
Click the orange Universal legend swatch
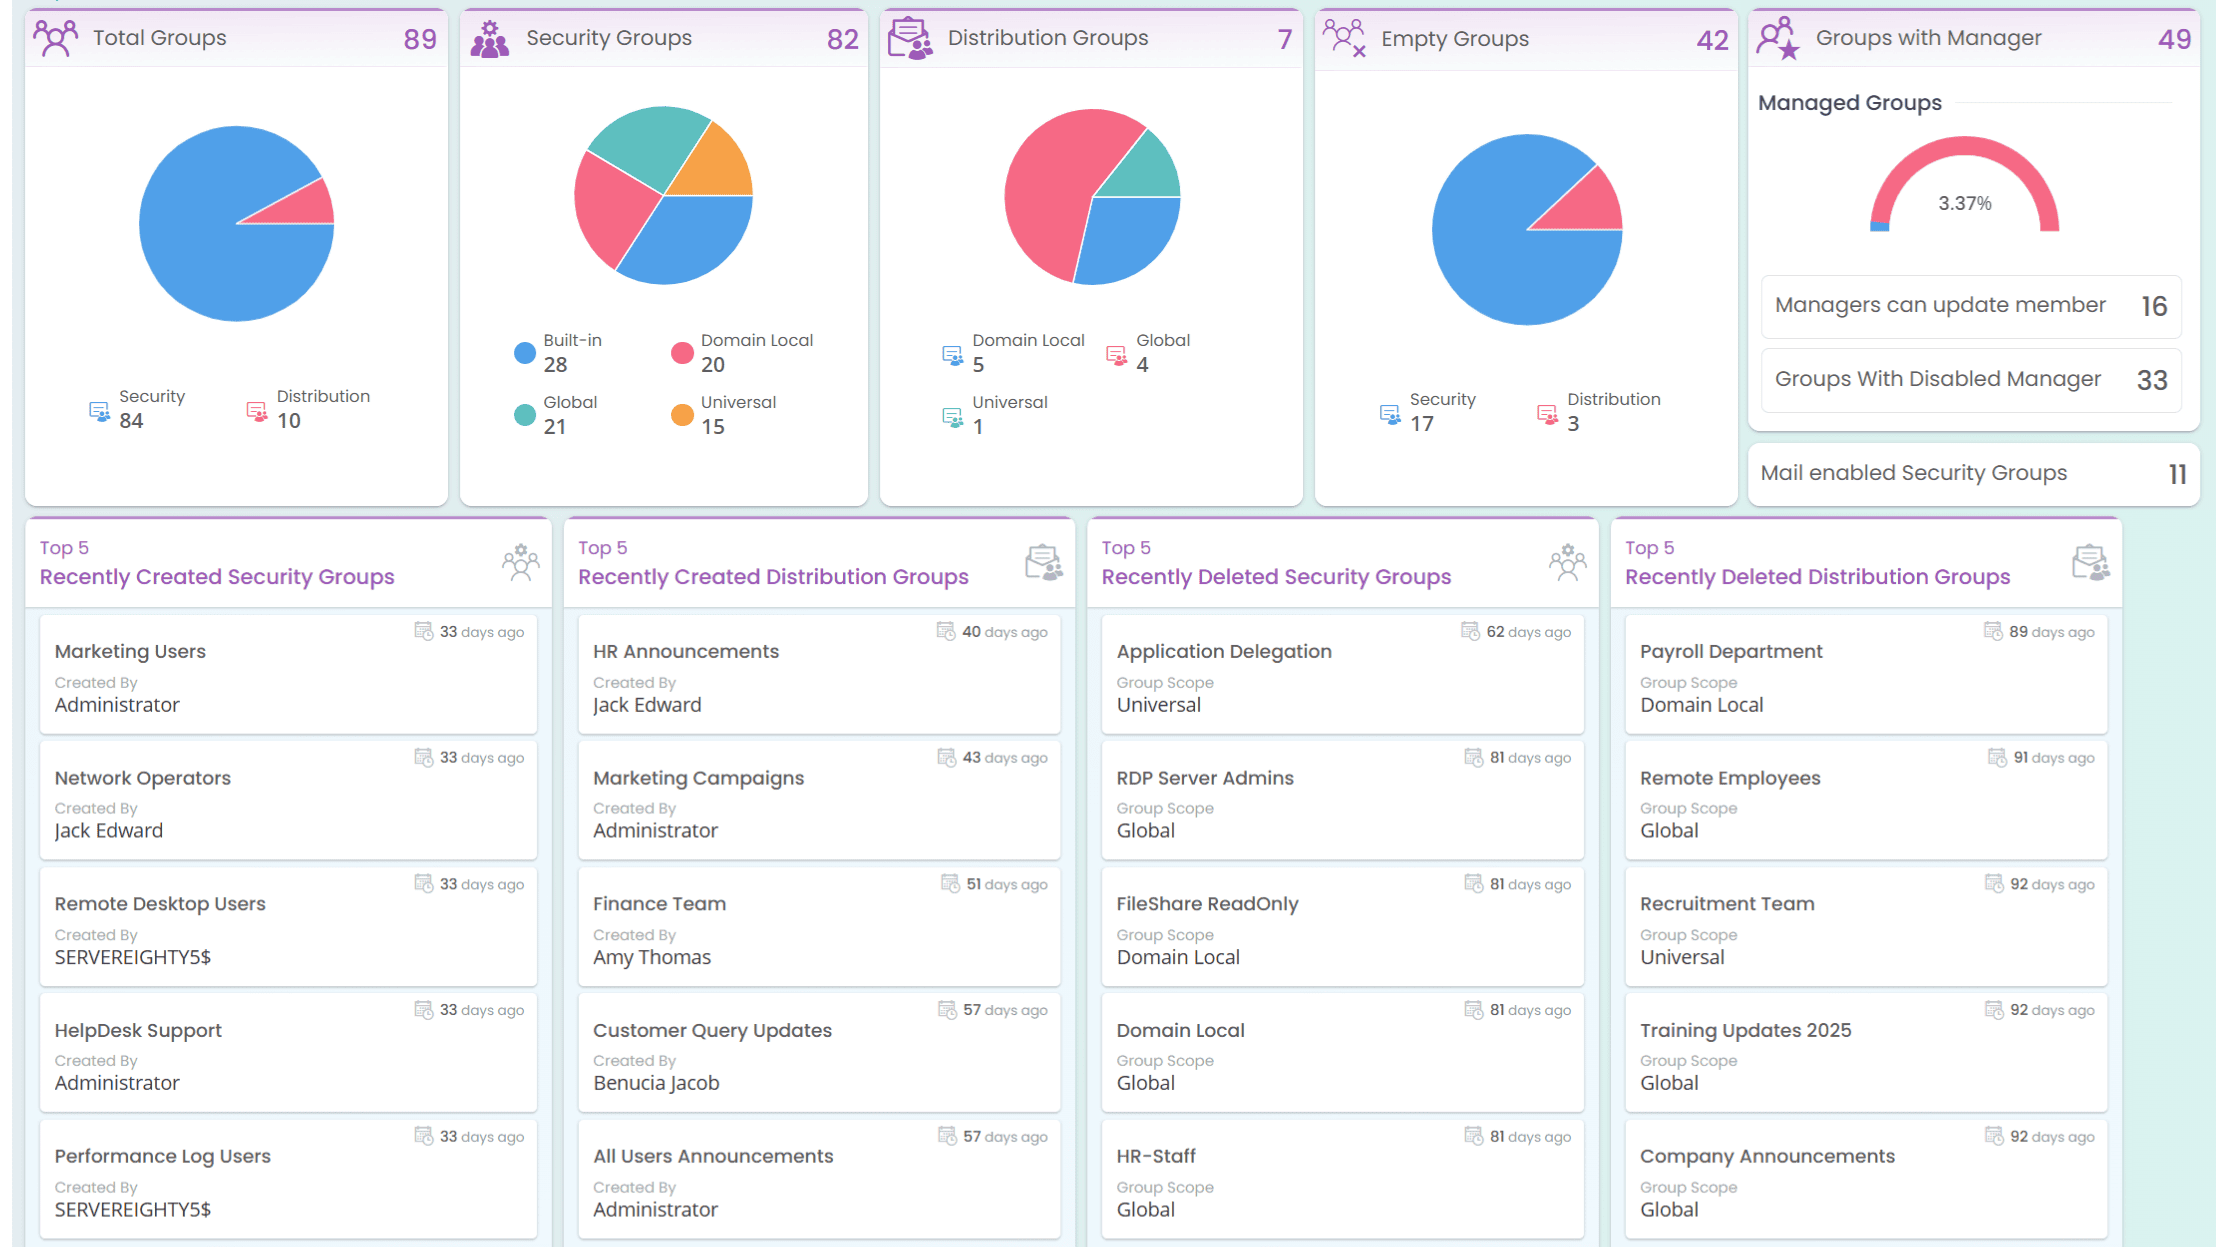click(x=682, y=414)
